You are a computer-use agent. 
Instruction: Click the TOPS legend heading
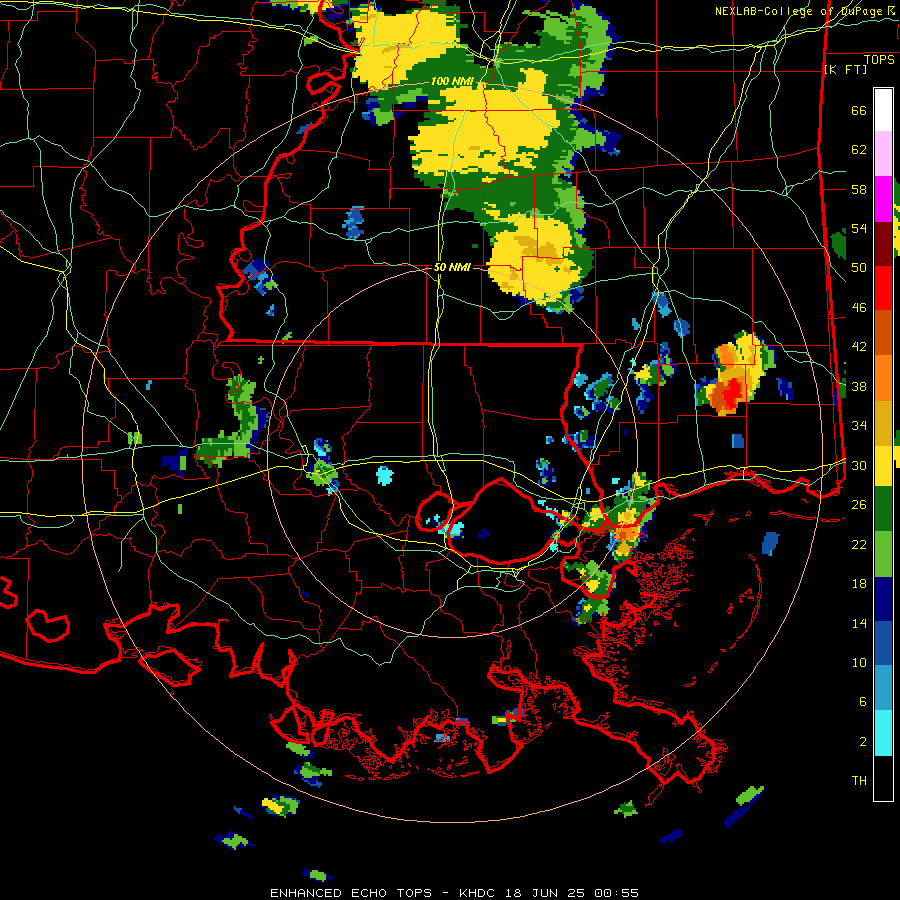point(878,60)
